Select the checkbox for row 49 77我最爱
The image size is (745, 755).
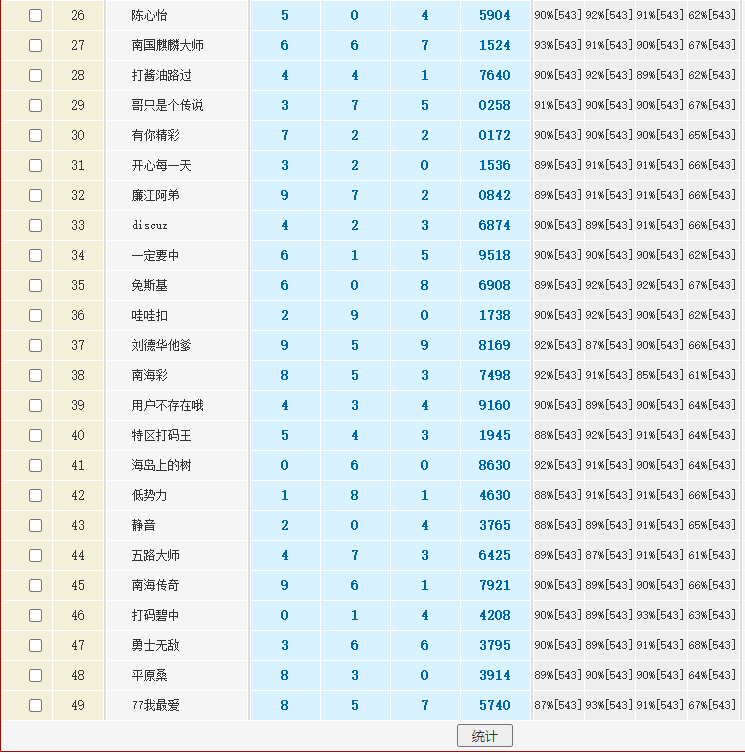[35, 706]
